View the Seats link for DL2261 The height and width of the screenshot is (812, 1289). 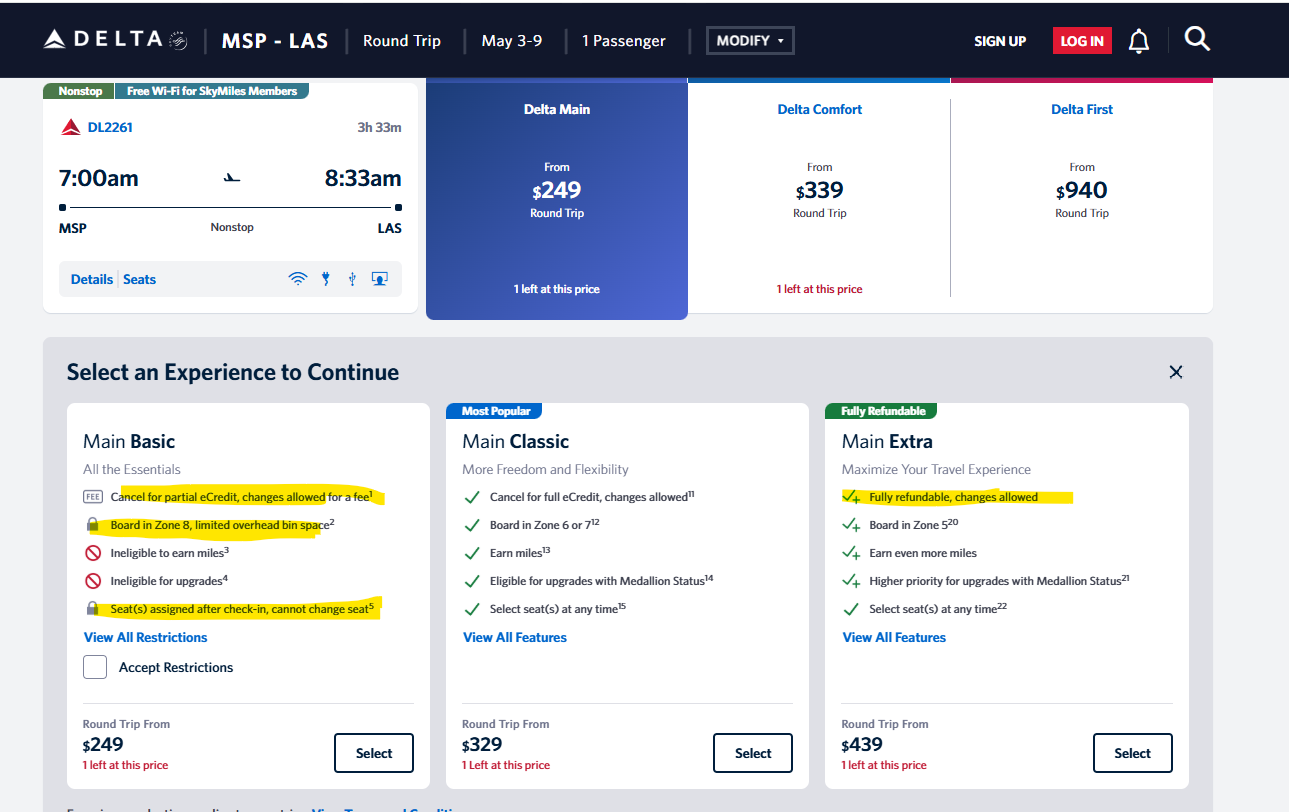coord(140,279)
